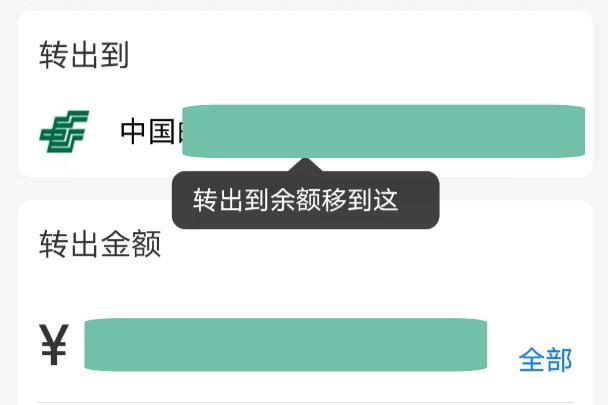This screenshot has width=608, height=405.
Task: Click the 金额 characters in 转出金额
Action: coord(130,245)
